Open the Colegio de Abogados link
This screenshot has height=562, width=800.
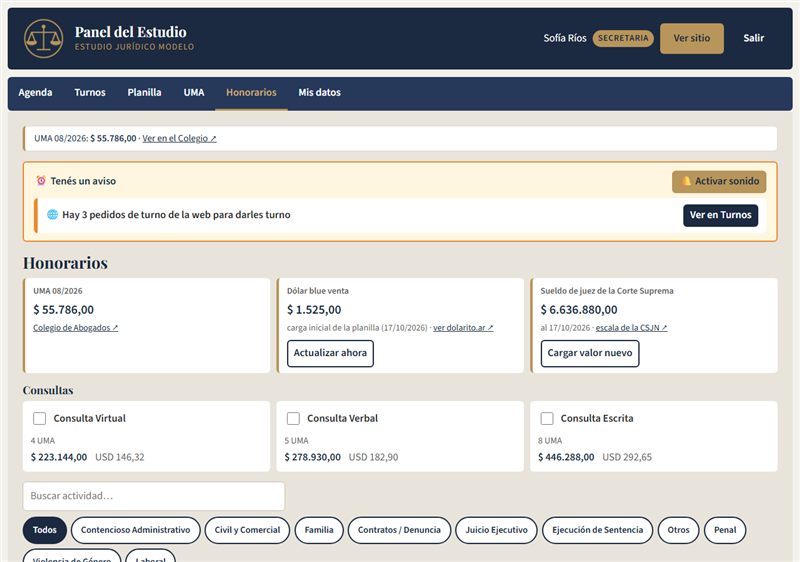click(76, 327)
